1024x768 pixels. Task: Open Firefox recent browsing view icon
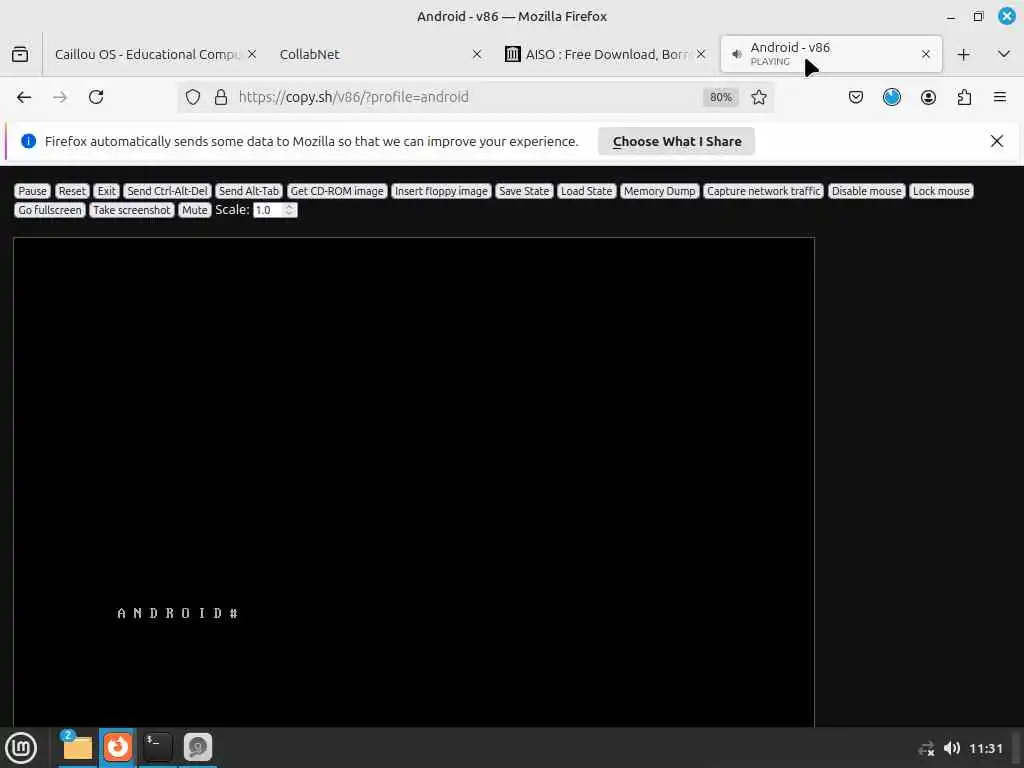pos(20,54)
